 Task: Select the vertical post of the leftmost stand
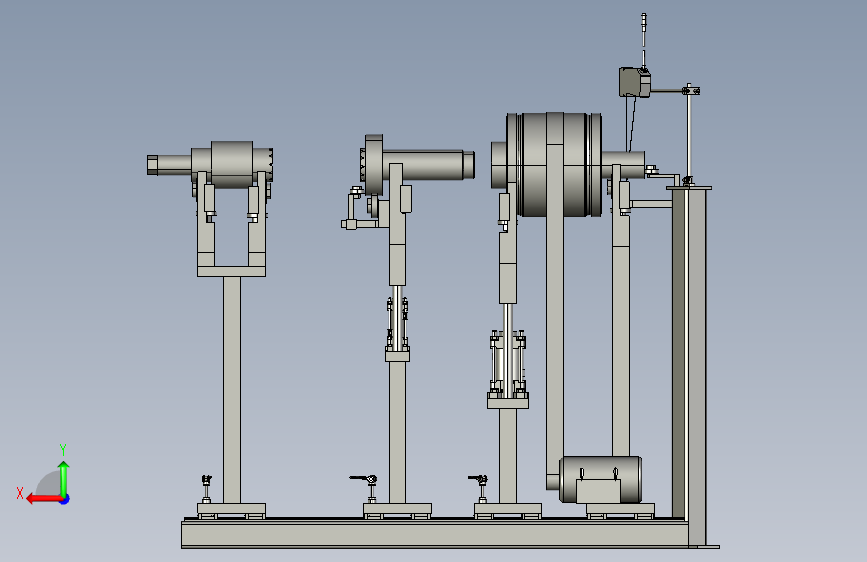232,390
